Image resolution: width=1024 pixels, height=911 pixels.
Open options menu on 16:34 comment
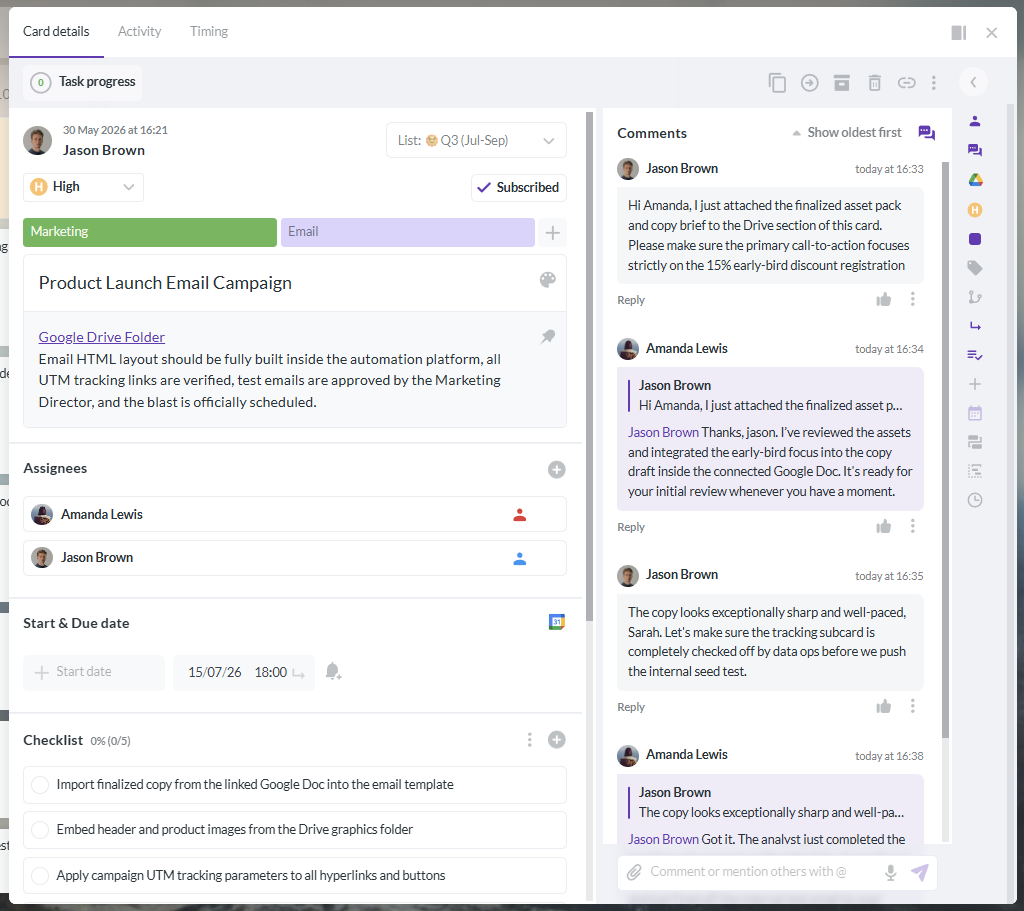click(x=913, y=526)
